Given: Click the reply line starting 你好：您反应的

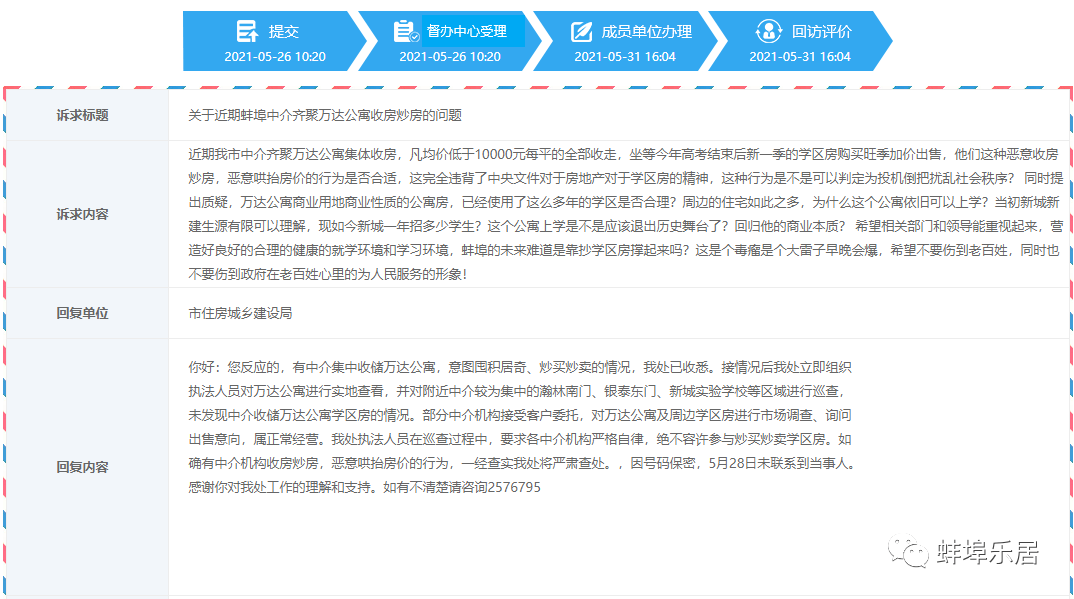Looking at the screenshot, I should point(520,367).
